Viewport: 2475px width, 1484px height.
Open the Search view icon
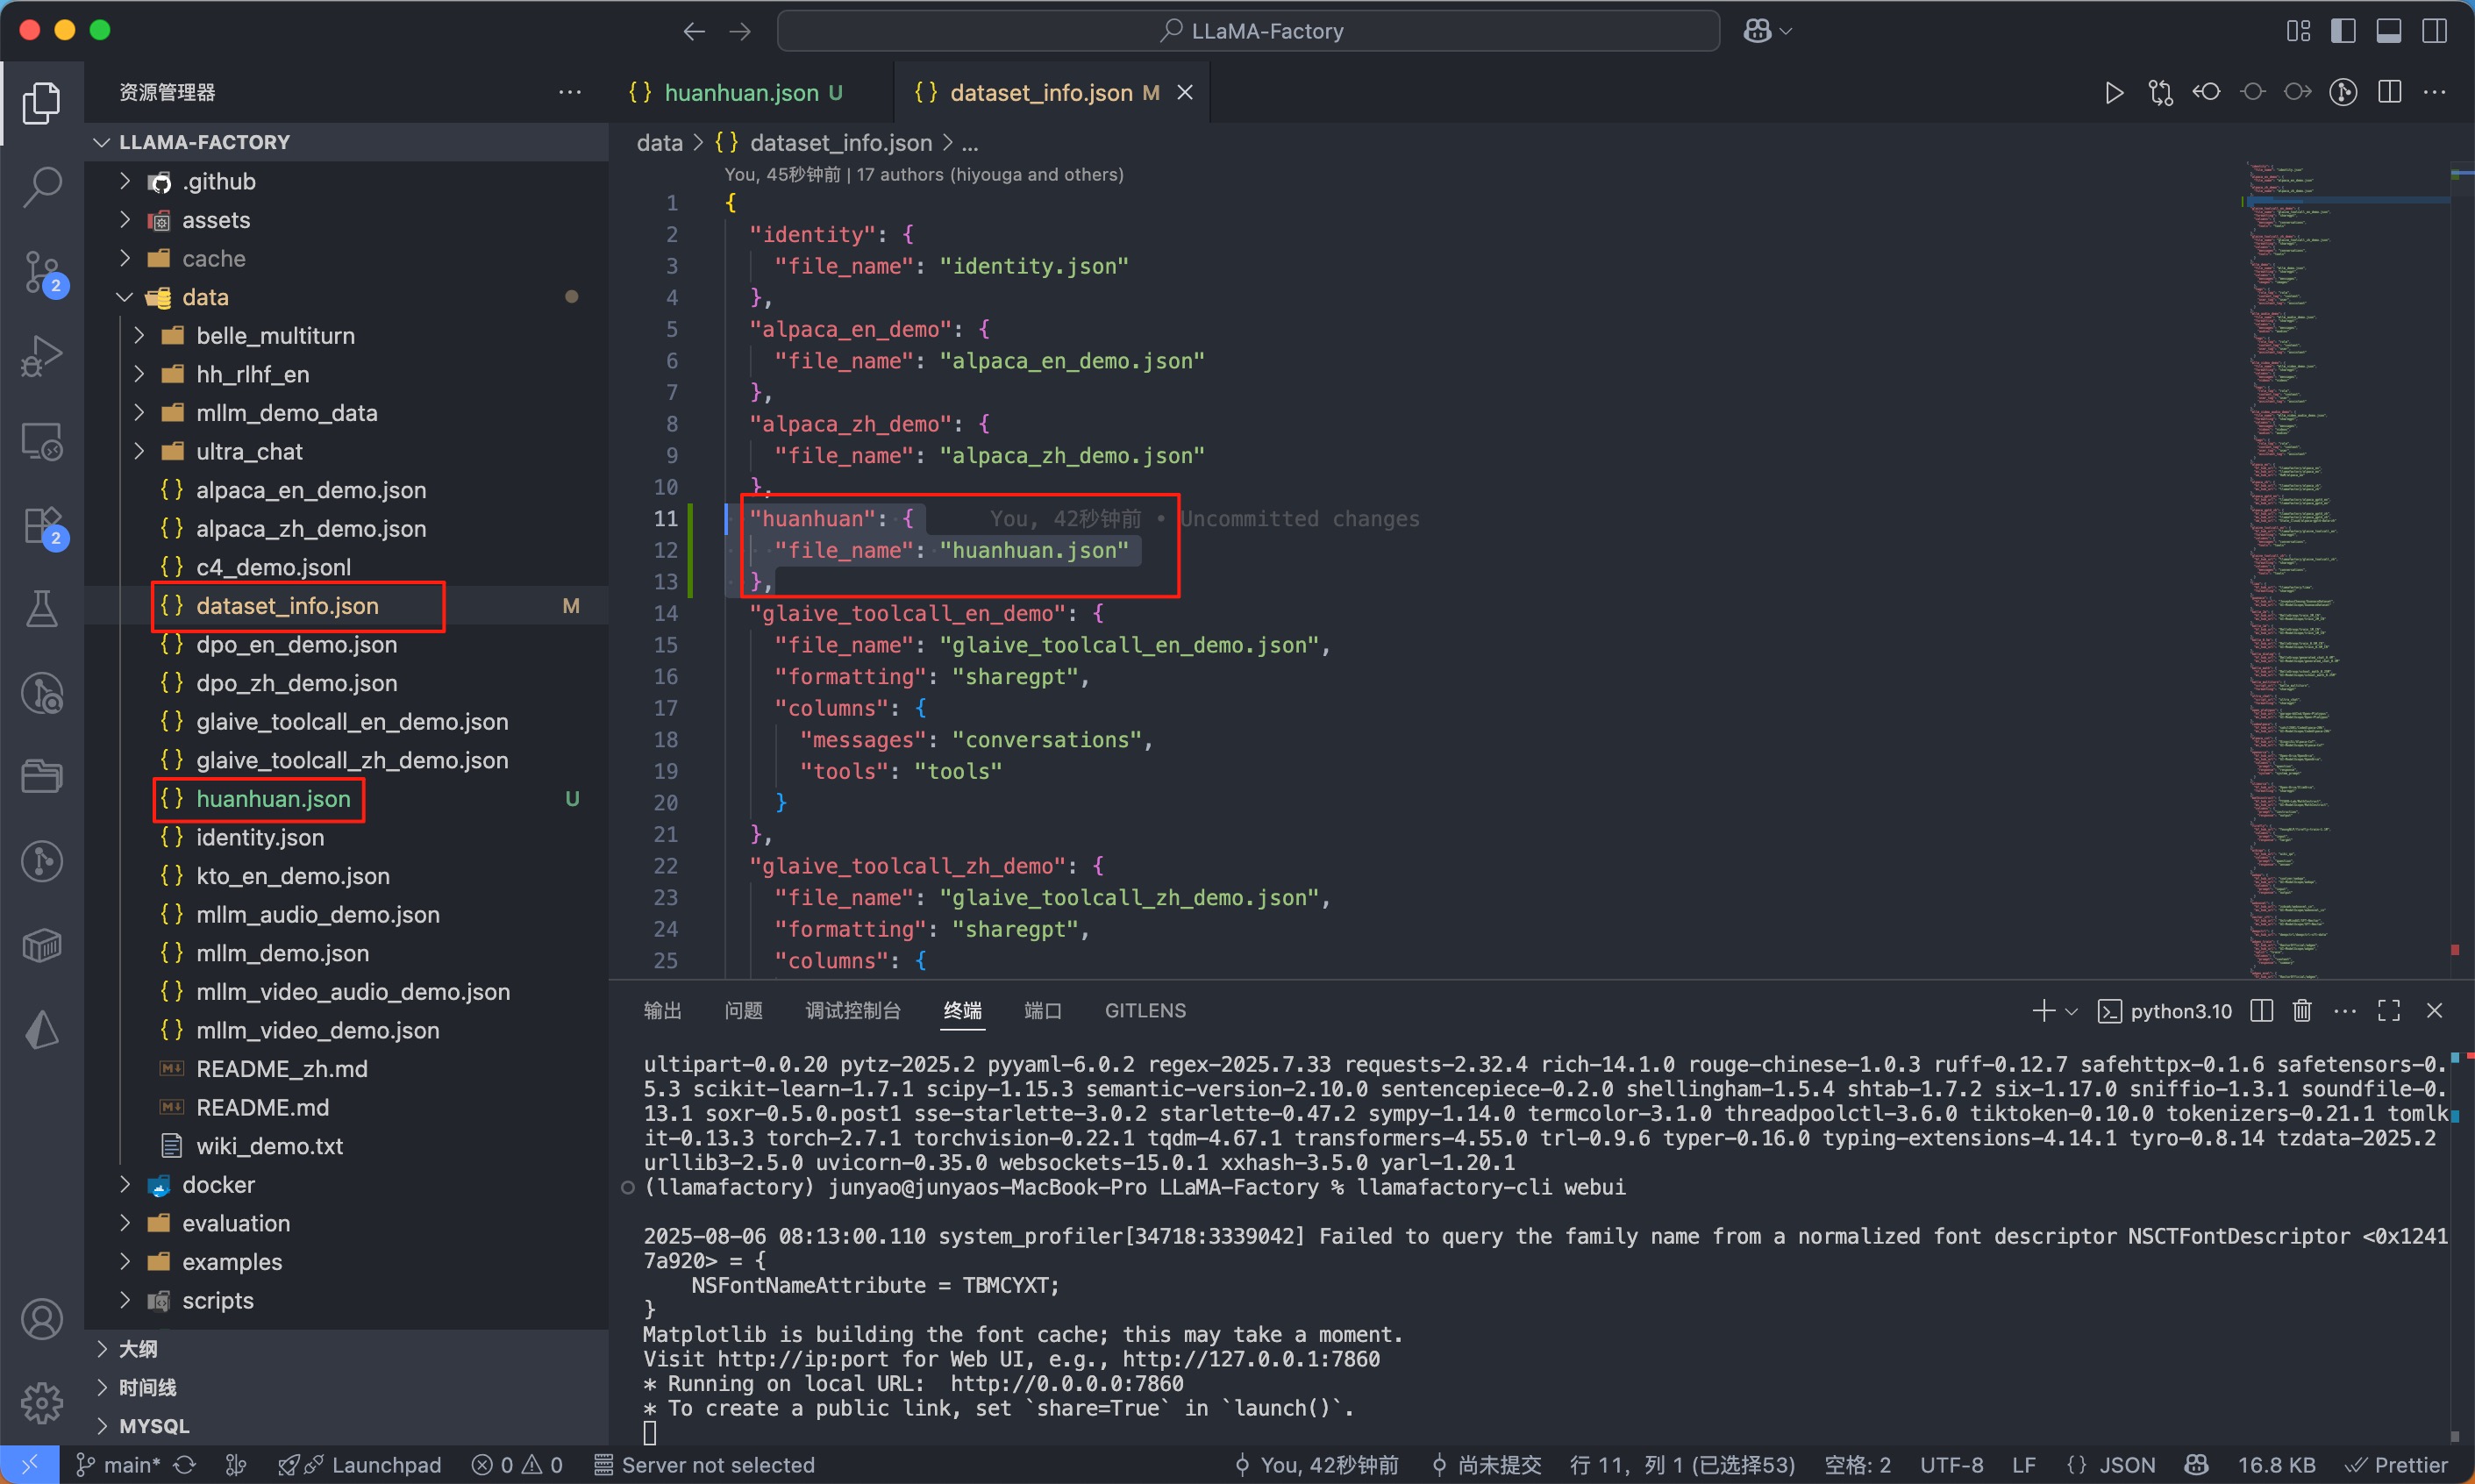point(41,187)
